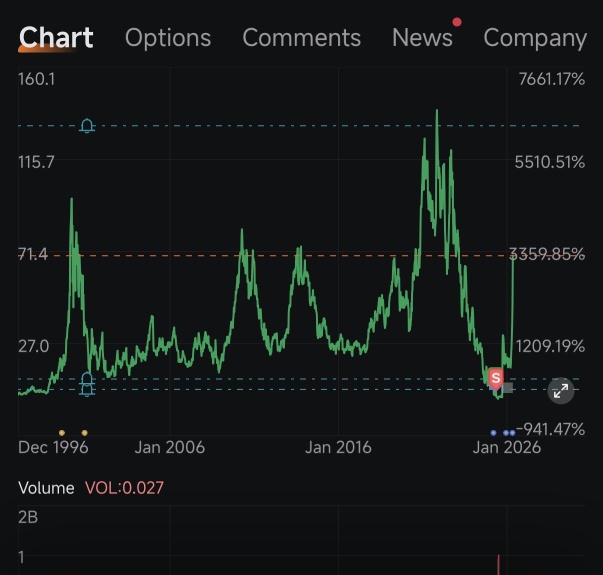The image size is (603, 575).
Task: Tap the topmost price alert bell icon
Action: coord(87,126)
